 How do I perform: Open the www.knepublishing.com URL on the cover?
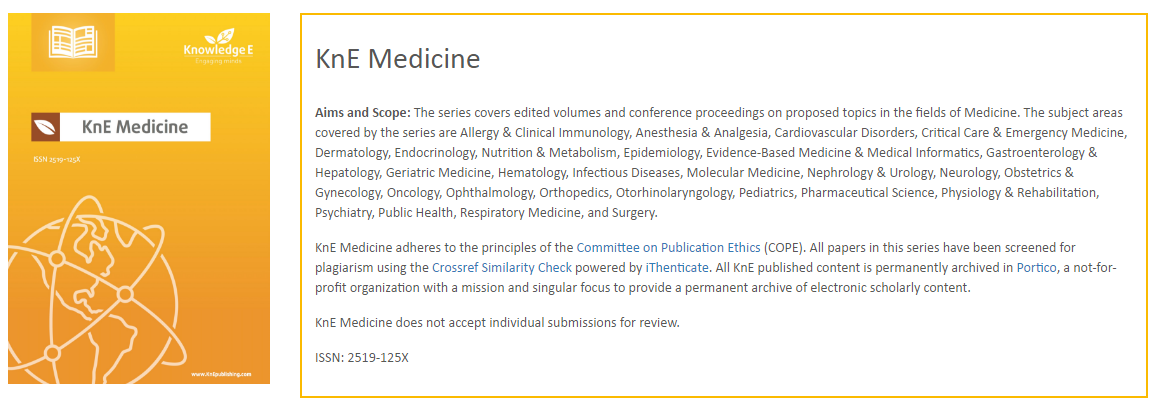point(229,375)
